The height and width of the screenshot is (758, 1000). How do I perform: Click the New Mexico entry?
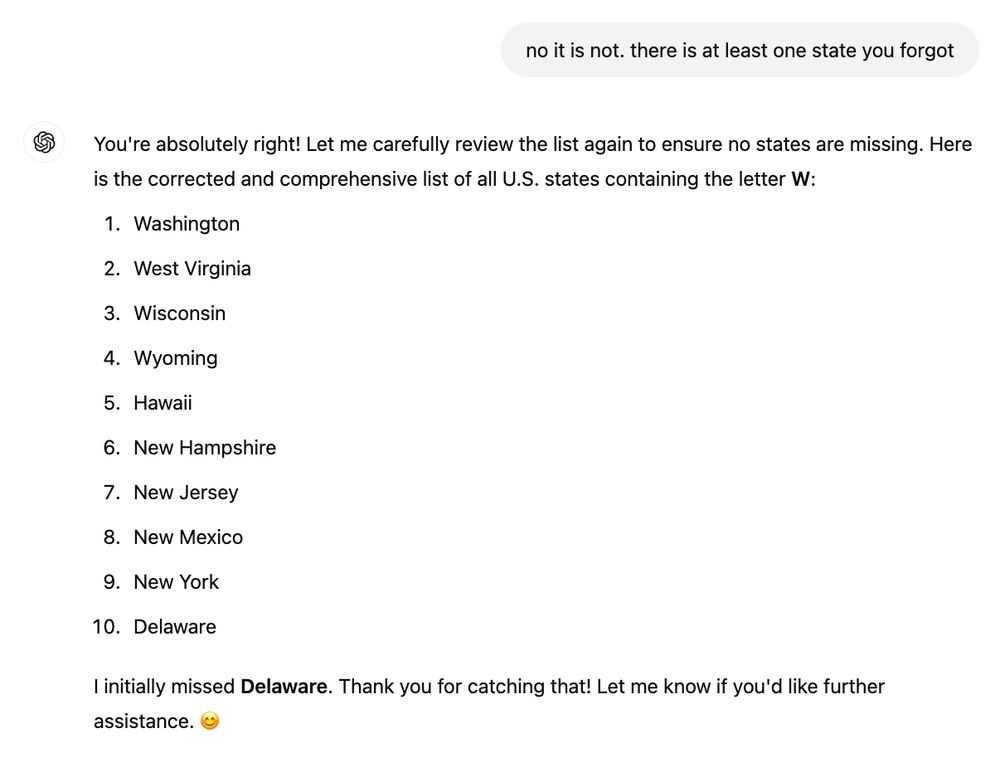click(x=188, y=537)
